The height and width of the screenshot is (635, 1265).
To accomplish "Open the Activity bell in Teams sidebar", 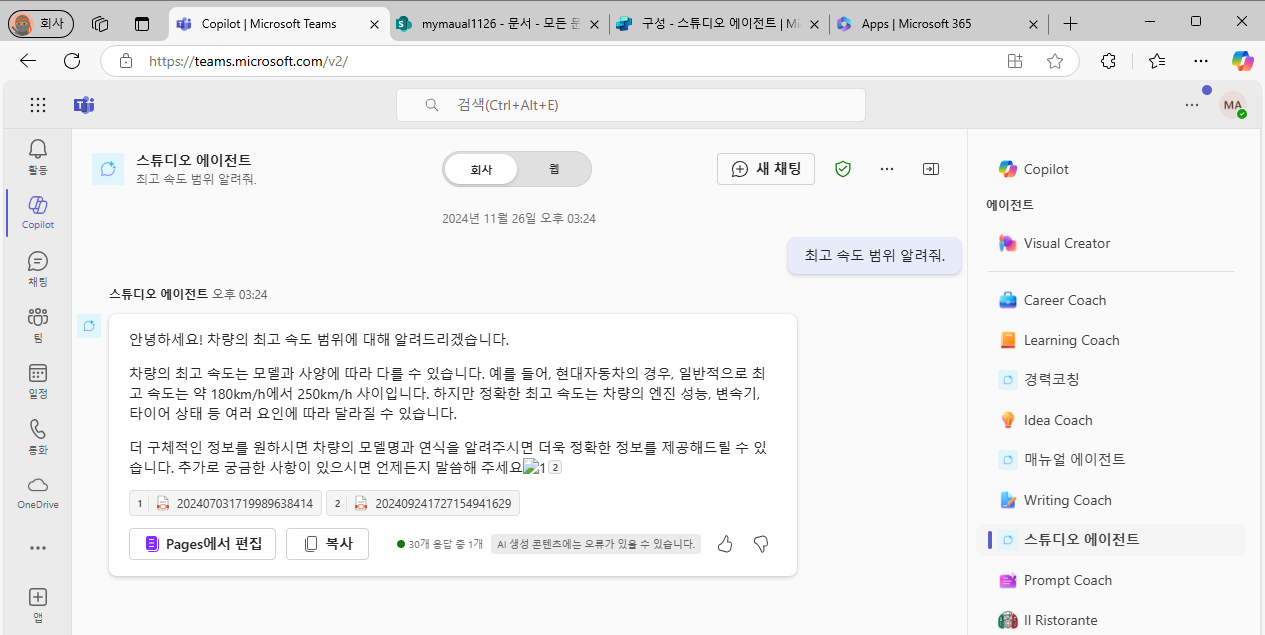I will click(38, 156).
